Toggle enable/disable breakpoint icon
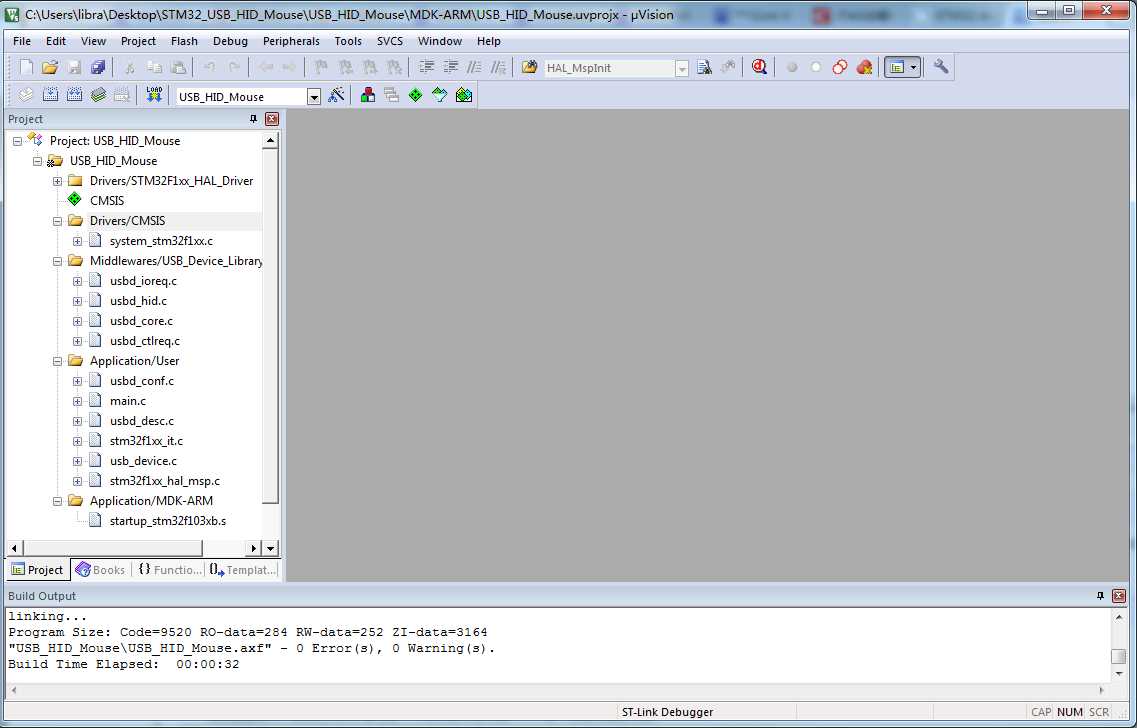The height and width of the screenshot is (728, 1137). coord(816,67)
